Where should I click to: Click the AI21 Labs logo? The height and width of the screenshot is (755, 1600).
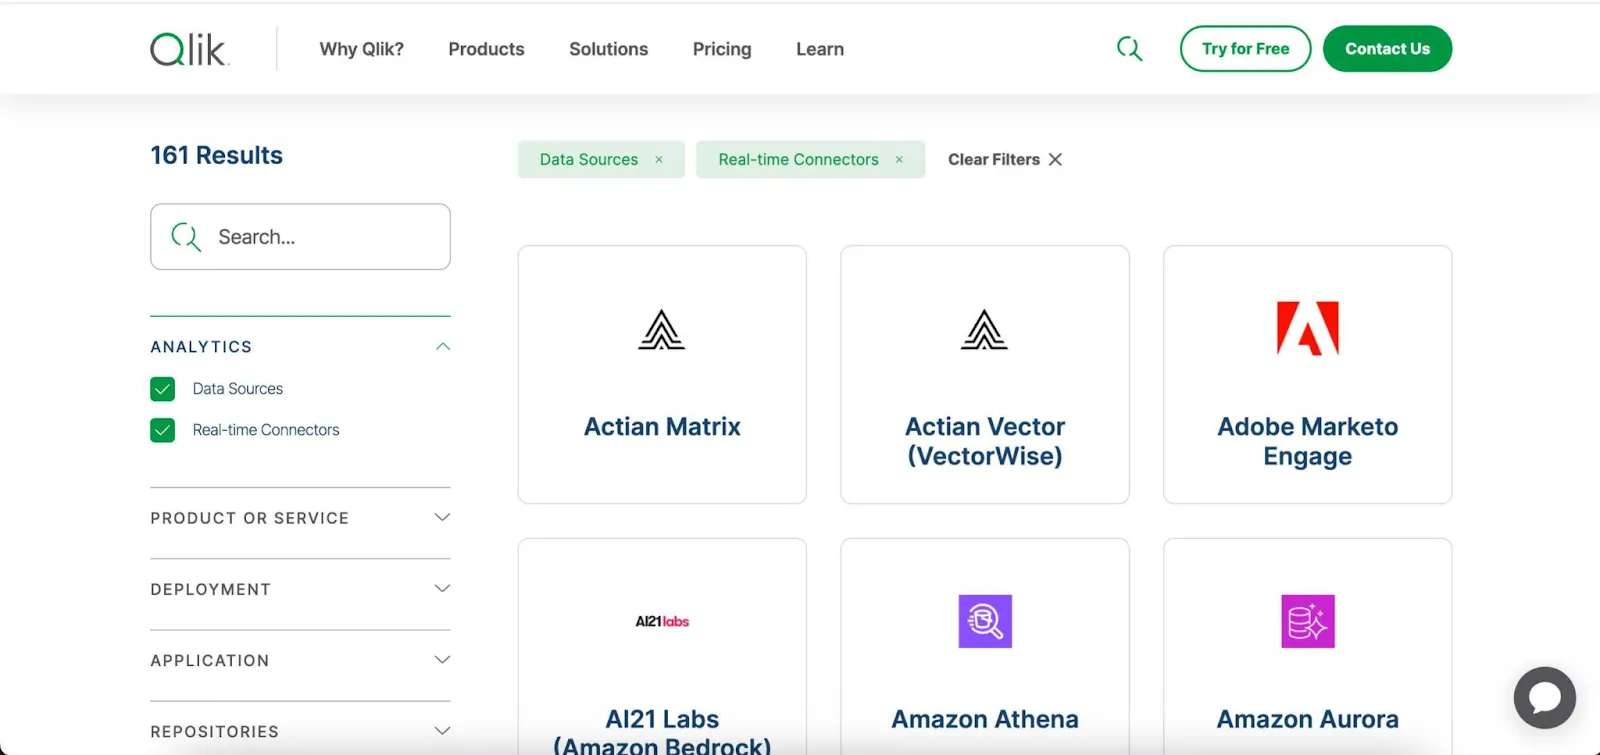click(662, 621)
